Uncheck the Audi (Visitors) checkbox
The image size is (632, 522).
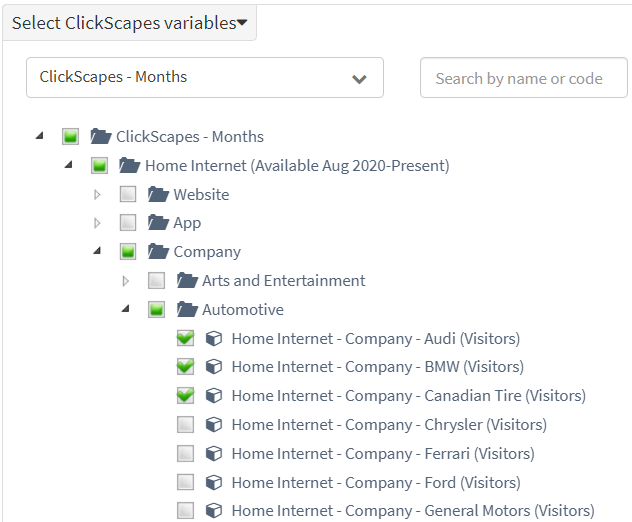(185, 338)
